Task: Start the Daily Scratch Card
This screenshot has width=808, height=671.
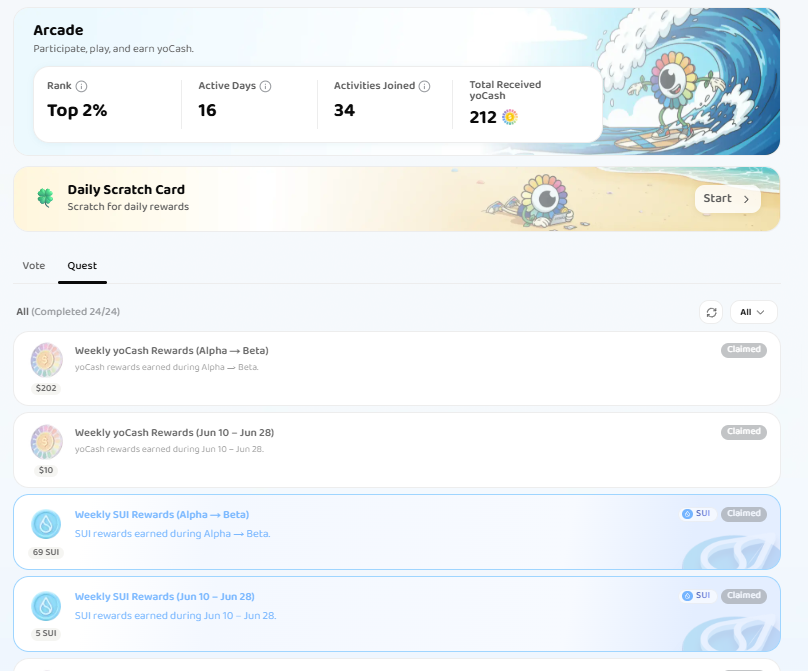Action: coord(727,199)
